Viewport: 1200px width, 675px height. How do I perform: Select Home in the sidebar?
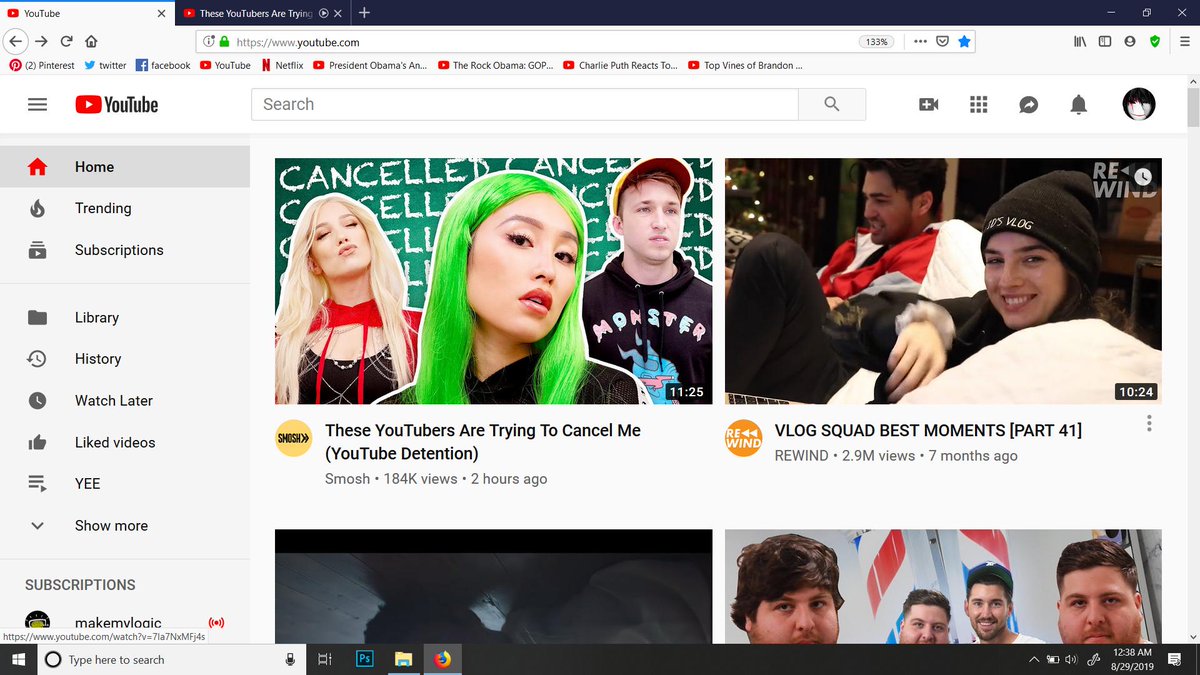pyautogui.click(x=125, y=167)
